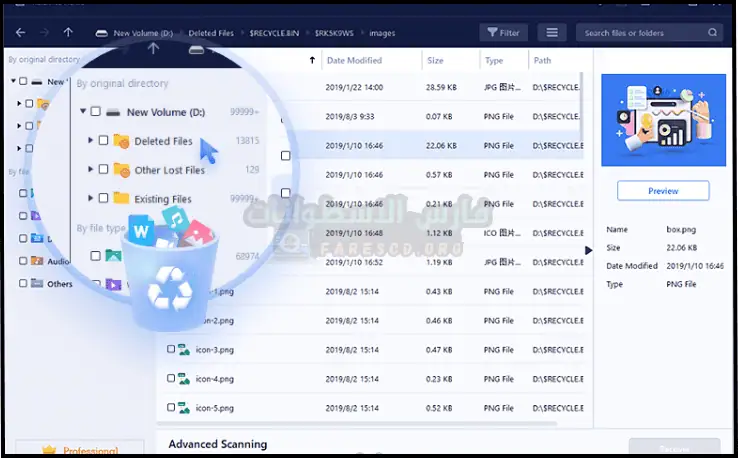Enable the Others file type checkbox
Screen dimensions: 738x458
23,284
